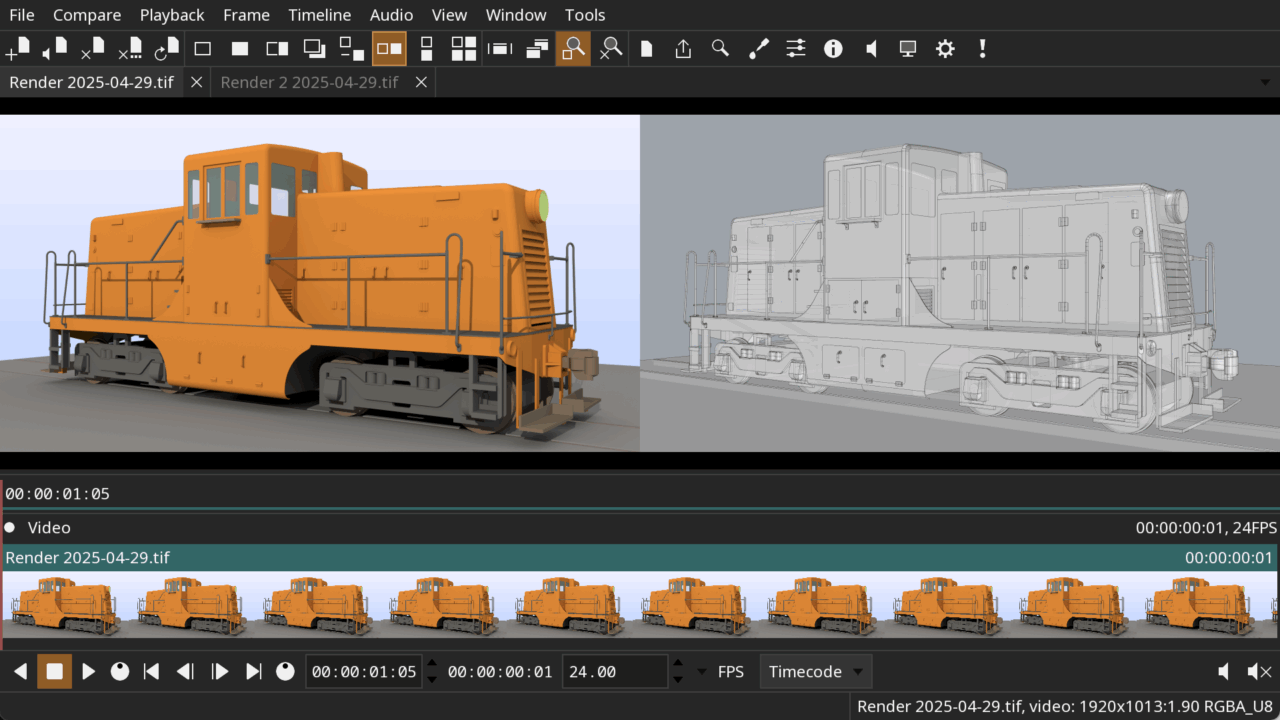Viewport: 1280px width, 720px height.
Task: Open the Compare menu
Action: [87, 15]
